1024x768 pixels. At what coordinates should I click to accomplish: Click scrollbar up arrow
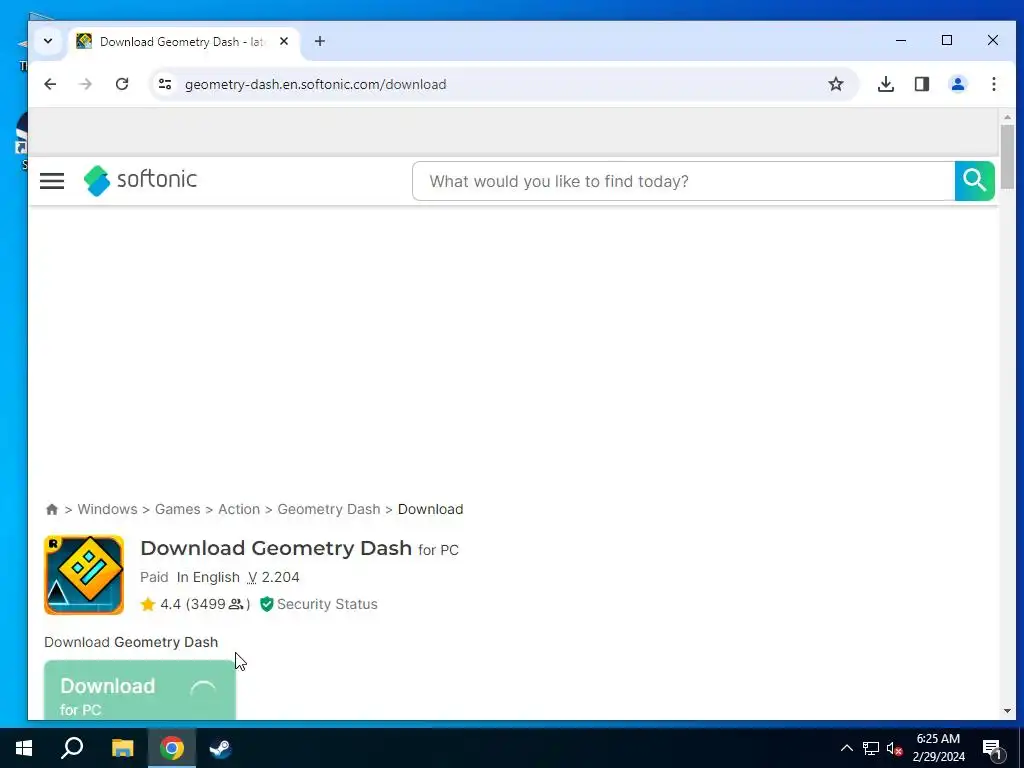click(x=1007, y=117)
